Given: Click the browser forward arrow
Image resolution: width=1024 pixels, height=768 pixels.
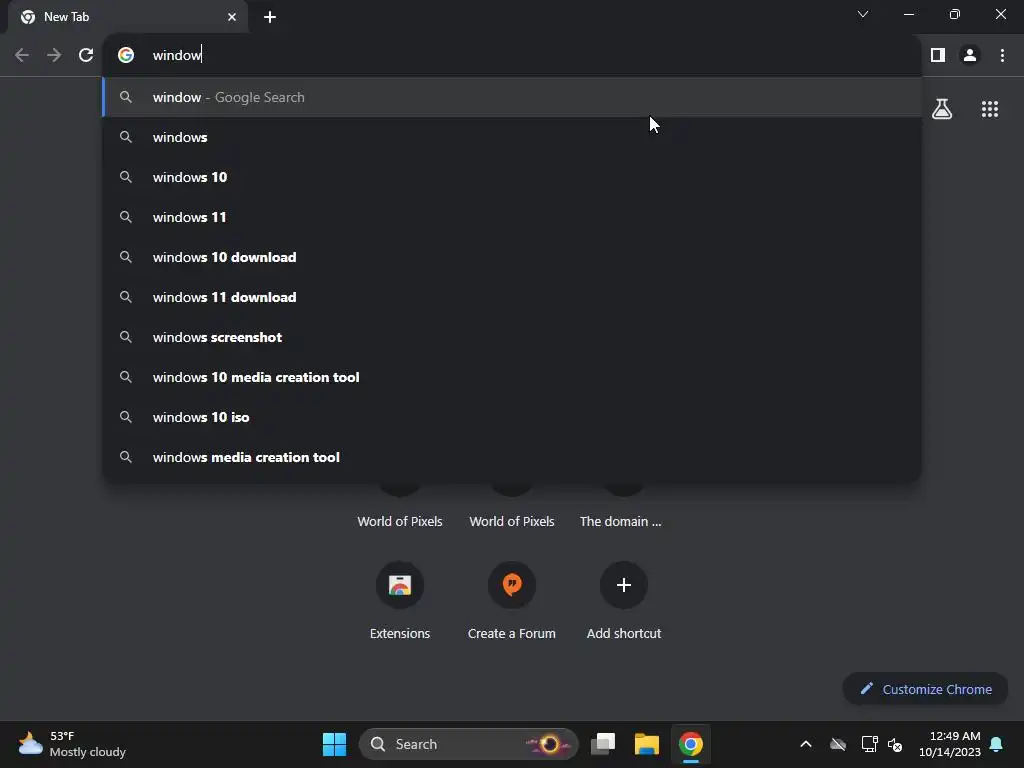Looking at the screenshot, I should [54, 56].
